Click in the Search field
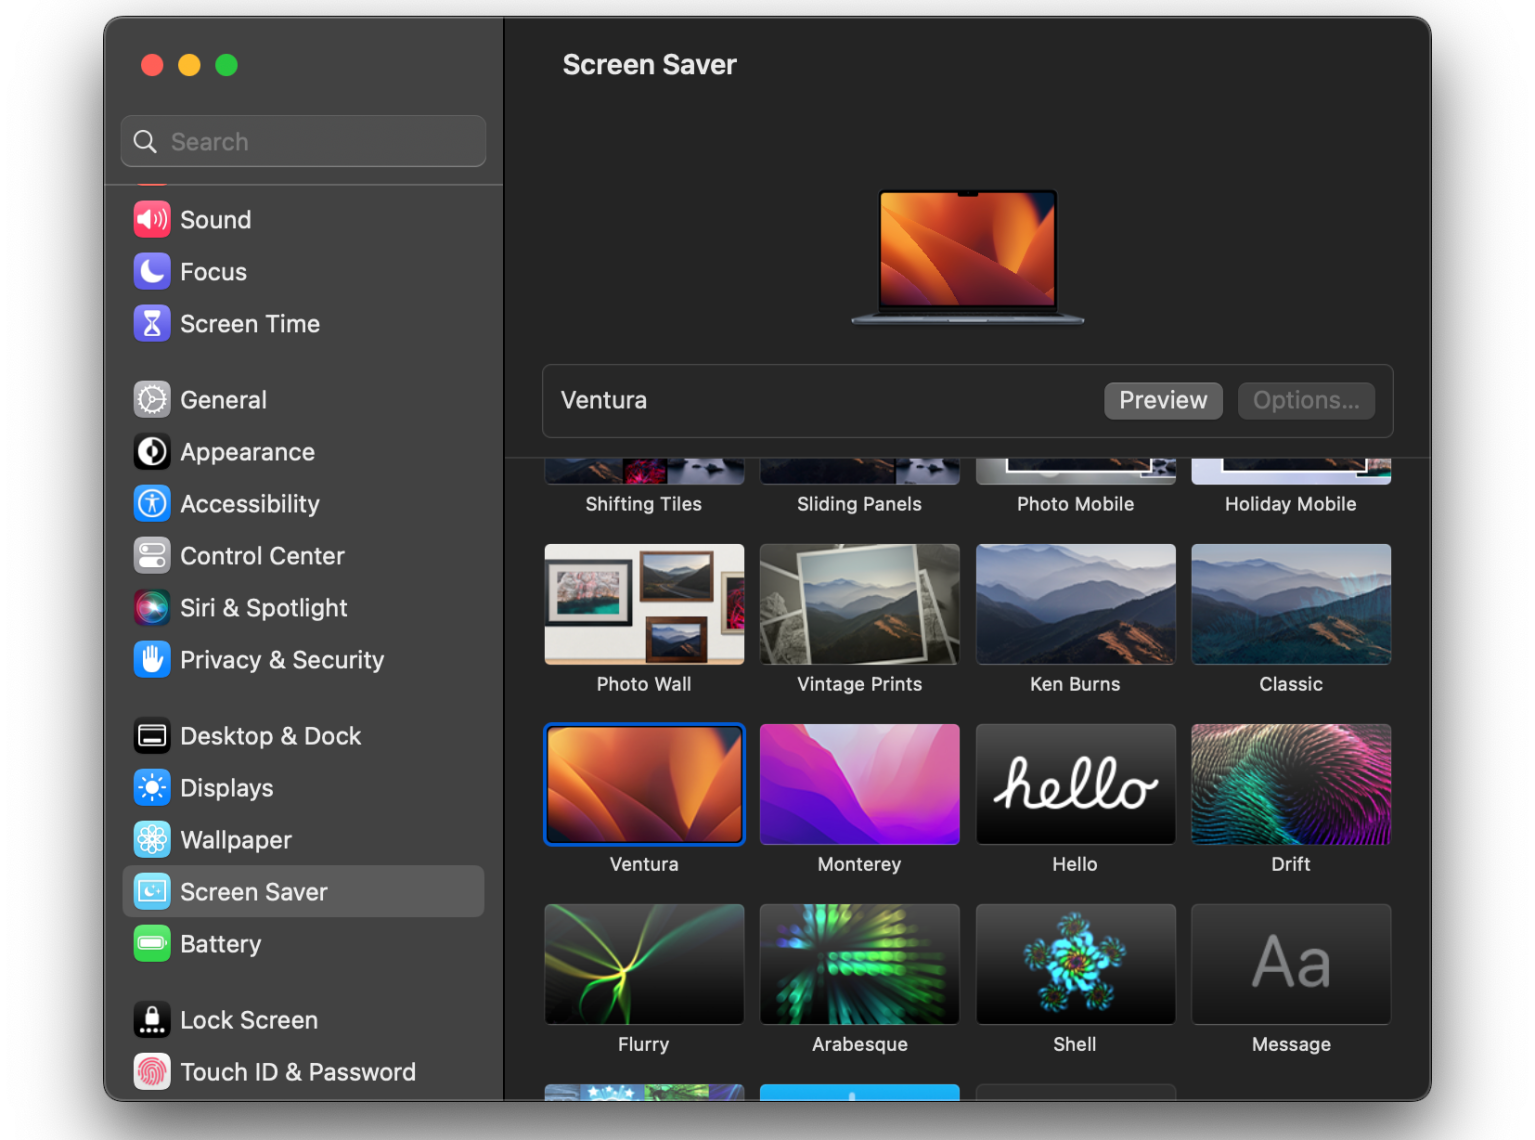Screen dimensions: 1535x1140 point(320,142)
